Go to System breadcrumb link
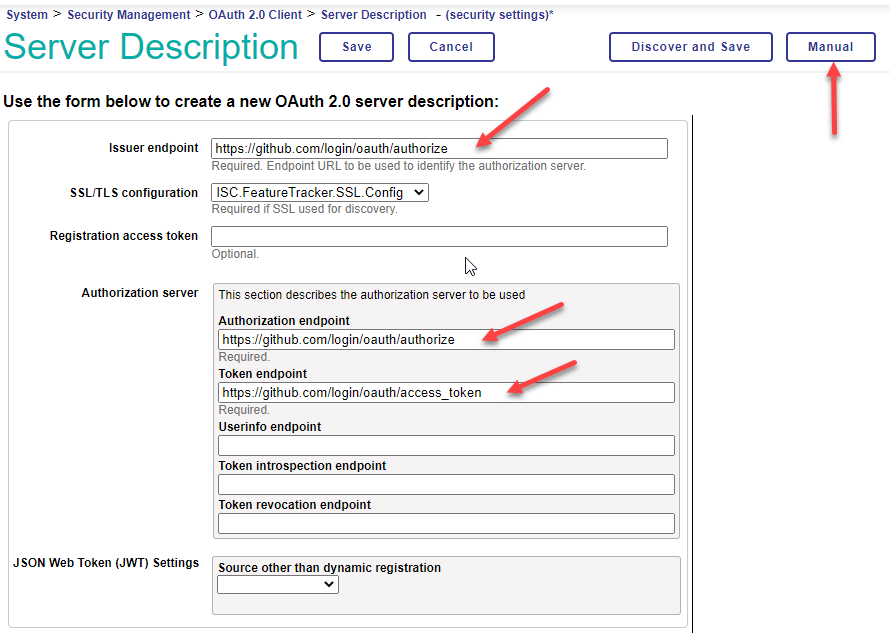The height and width of the screenshot is (641, 890). (x=27, y=15)
